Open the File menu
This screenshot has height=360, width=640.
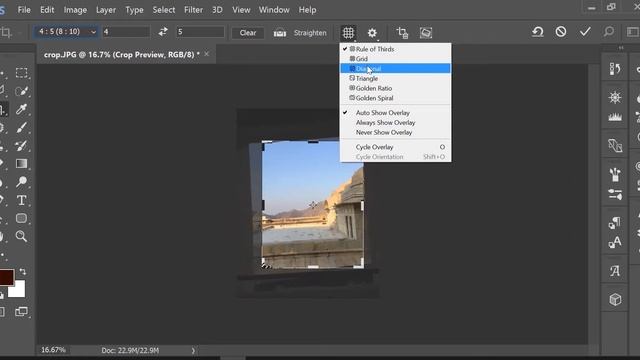pyautogui.click(x=24, y=10)
